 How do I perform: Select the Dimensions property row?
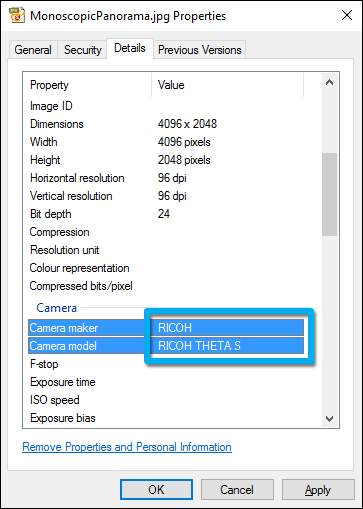click(x=166, y=124)
